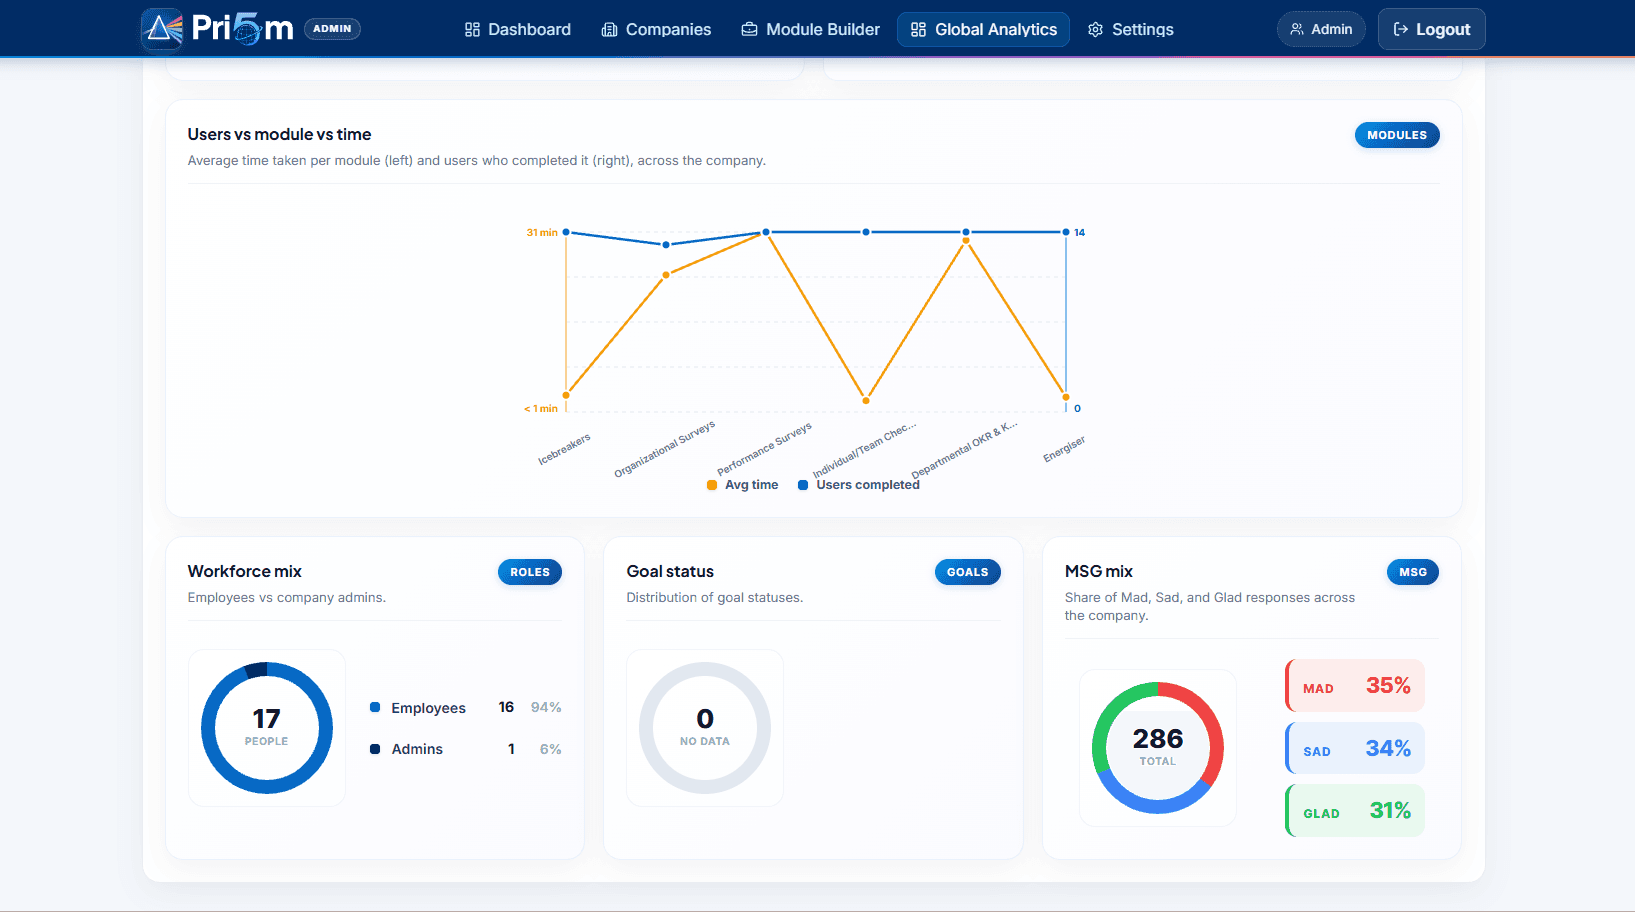Click the ADMIN badge beside logo

tap(332, 29)
